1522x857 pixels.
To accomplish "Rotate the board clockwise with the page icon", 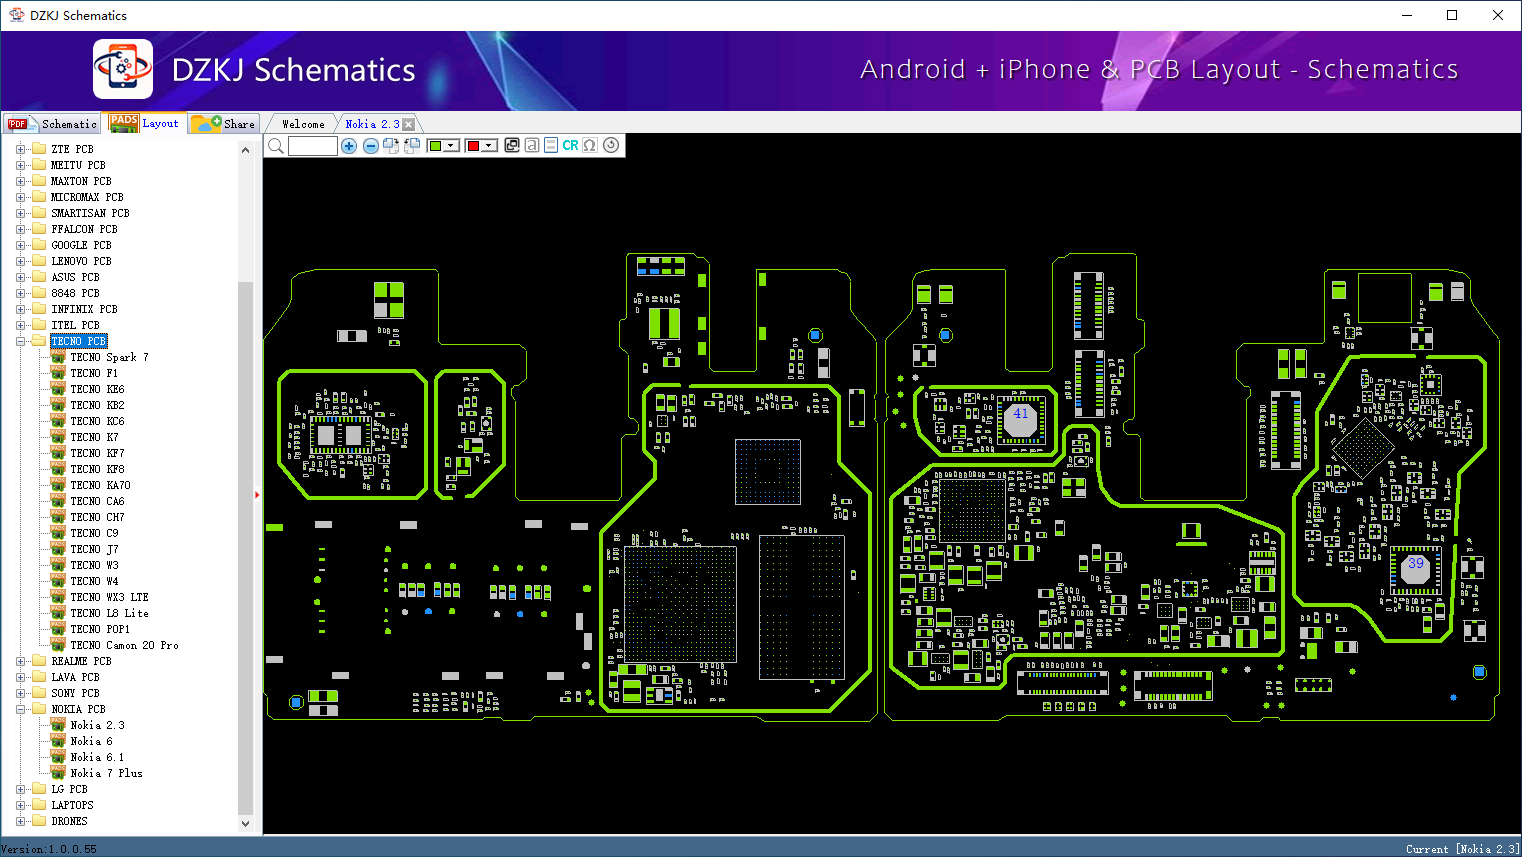I will click(391, 146).
